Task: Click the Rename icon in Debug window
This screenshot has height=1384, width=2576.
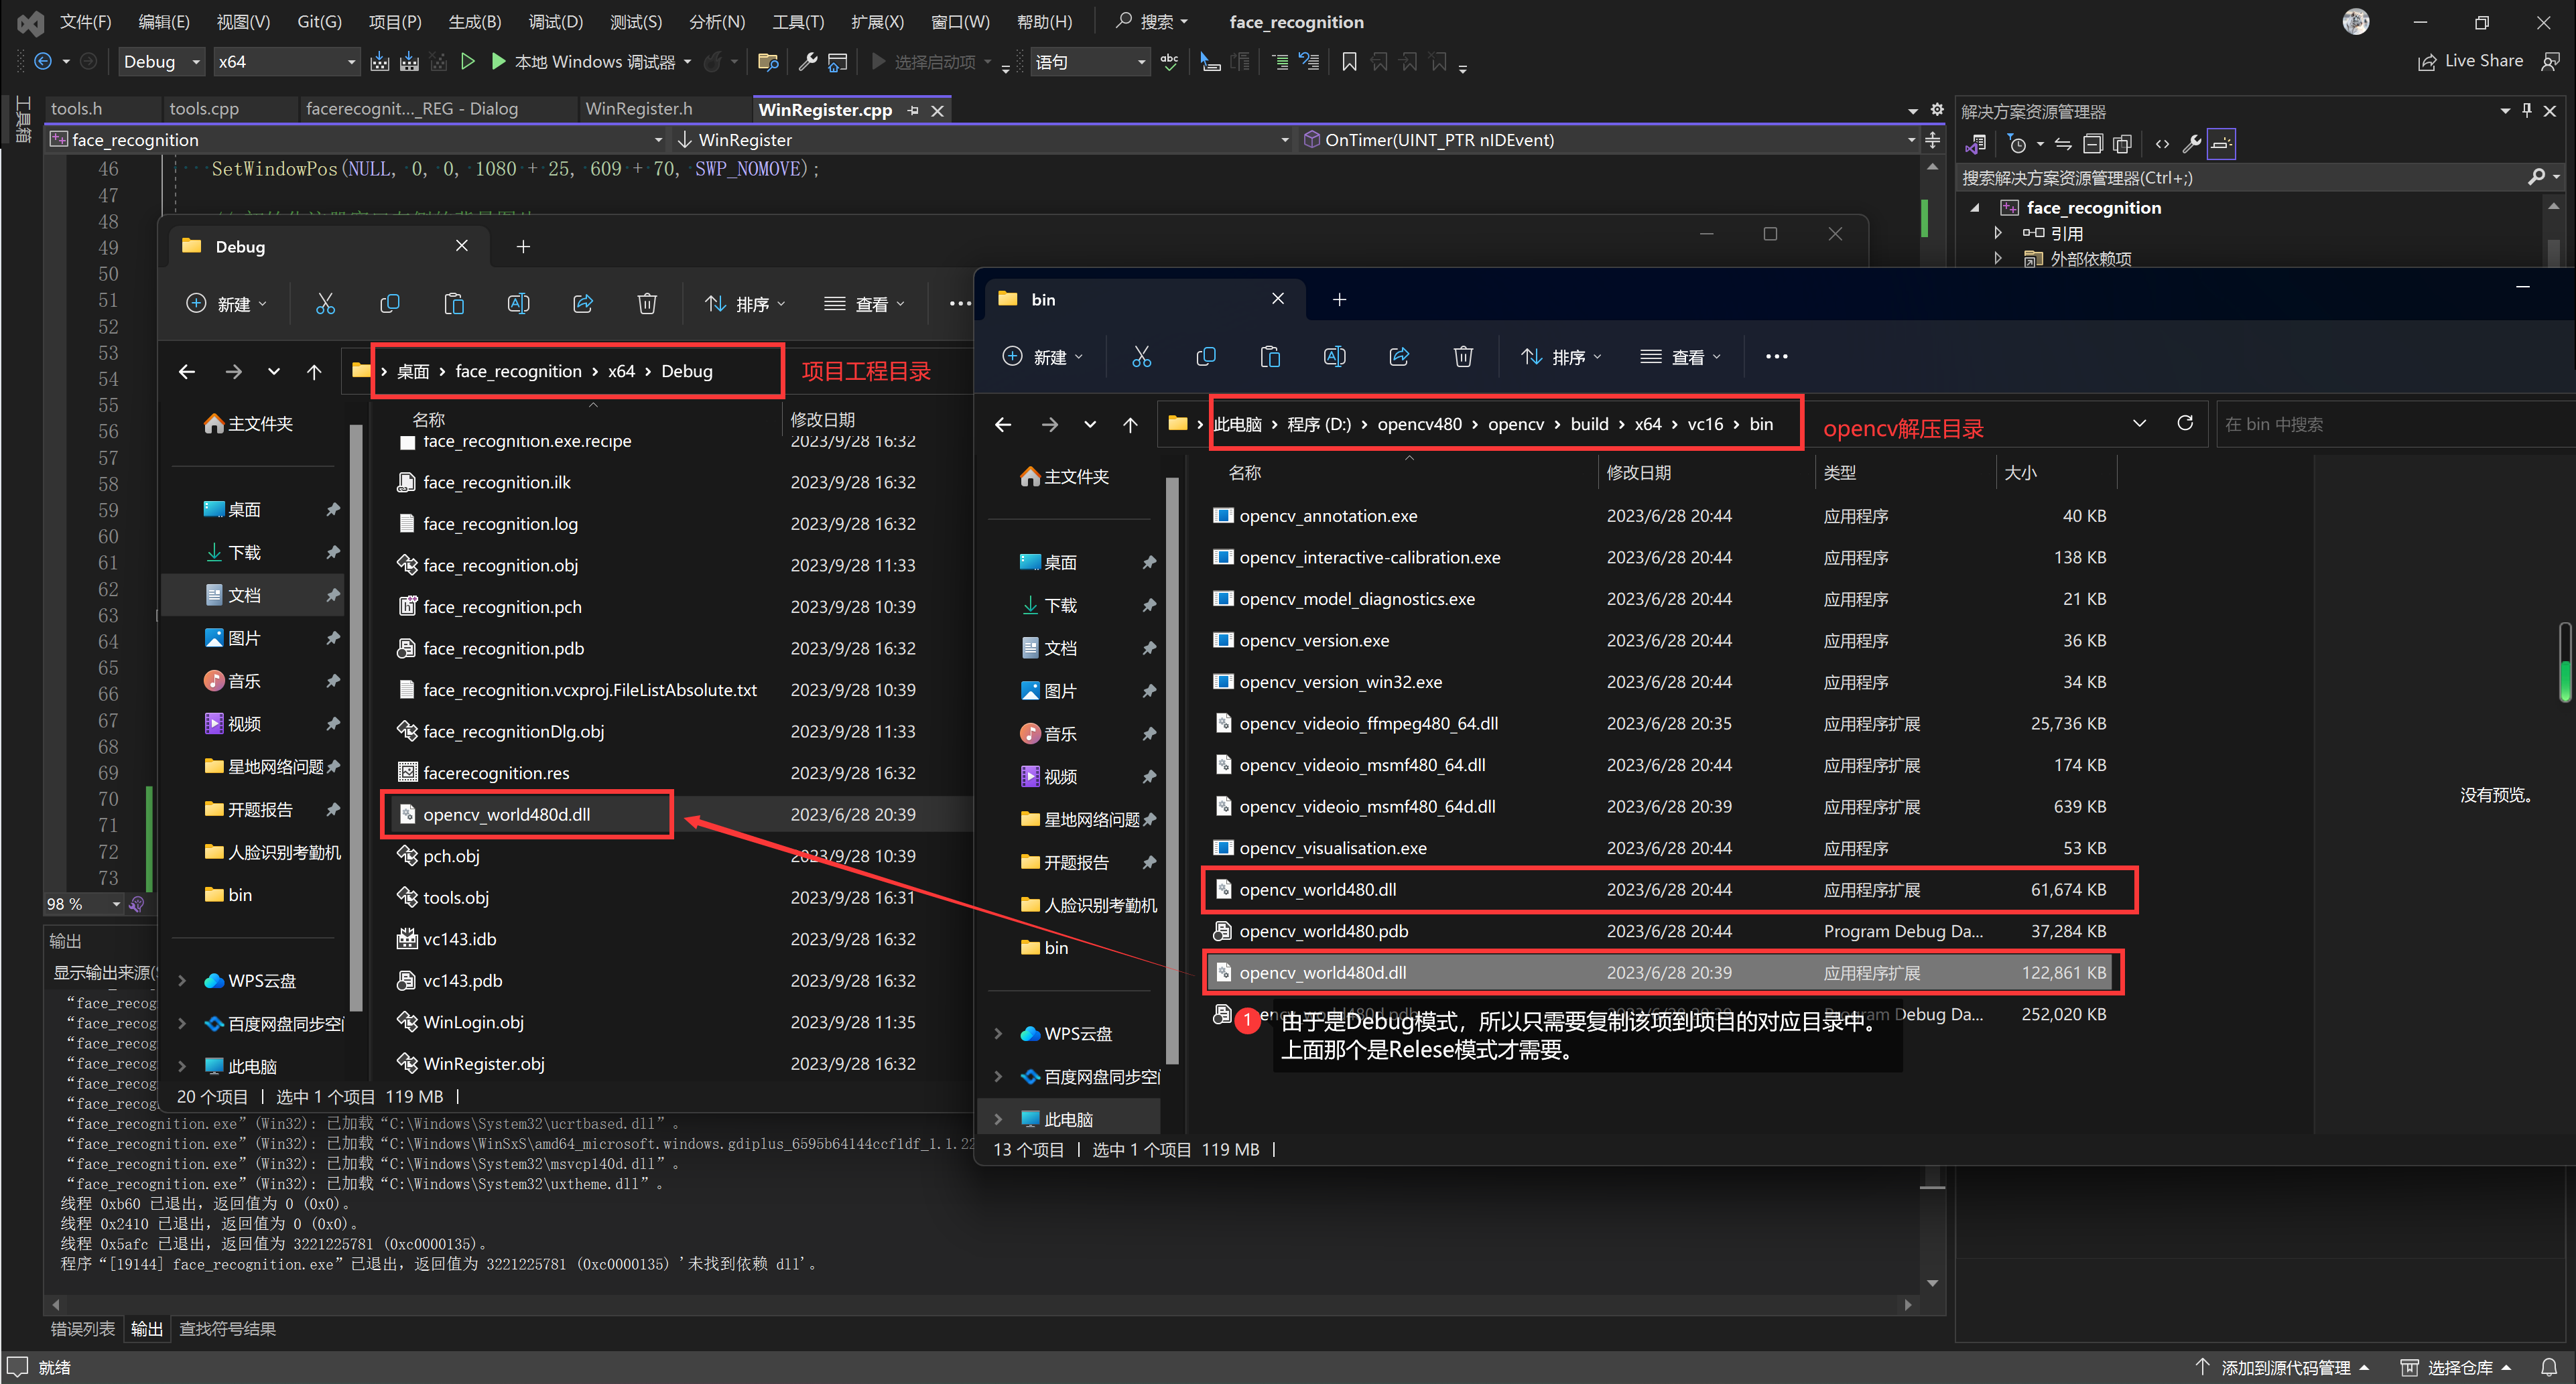Action: [518, 304]
